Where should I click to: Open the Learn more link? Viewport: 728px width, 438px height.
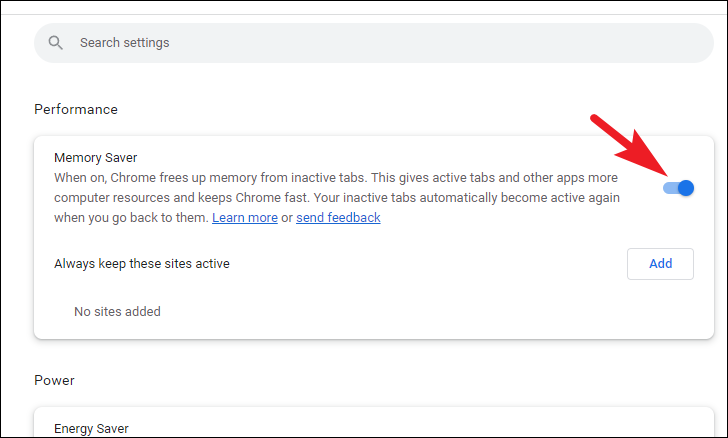tap(244, 217)
